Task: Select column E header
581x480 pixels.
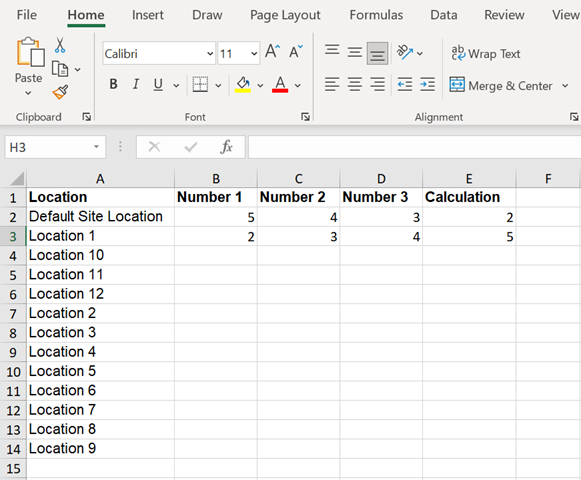Action: [x=469, y=179]
